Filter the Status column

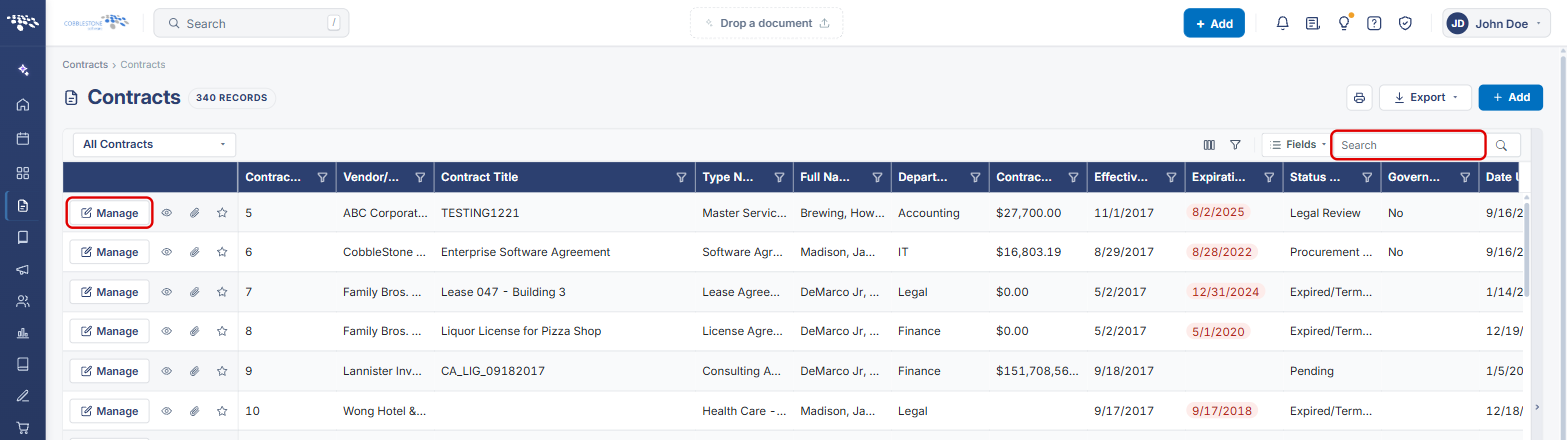click(x=1367, y=177)
